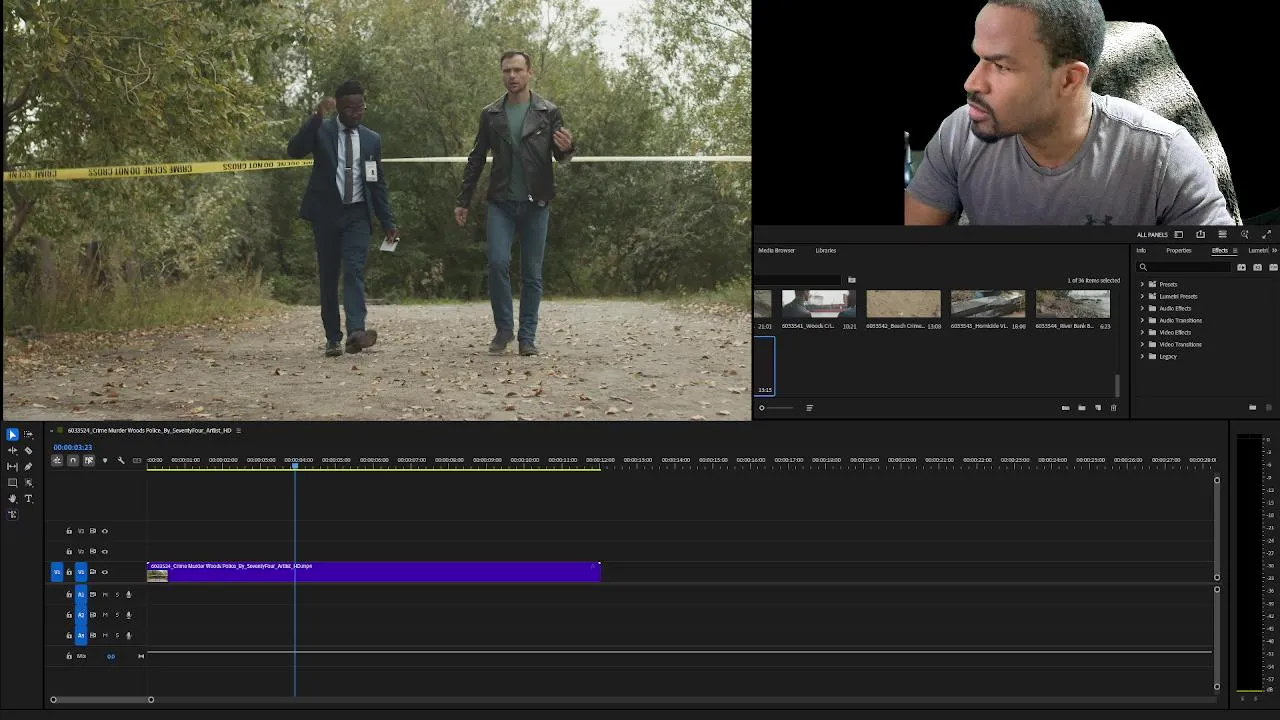1280x720 pixels.
Task: Expand the Presets effects folder
Action: (x=1142, y=284)
